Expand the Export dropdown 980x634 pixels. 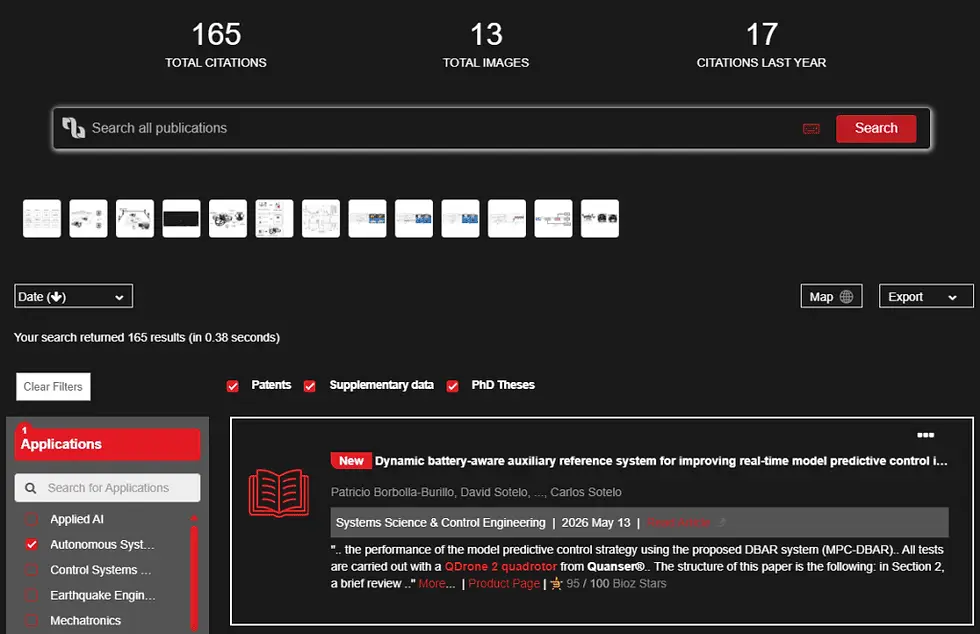[x=926, y=296]
